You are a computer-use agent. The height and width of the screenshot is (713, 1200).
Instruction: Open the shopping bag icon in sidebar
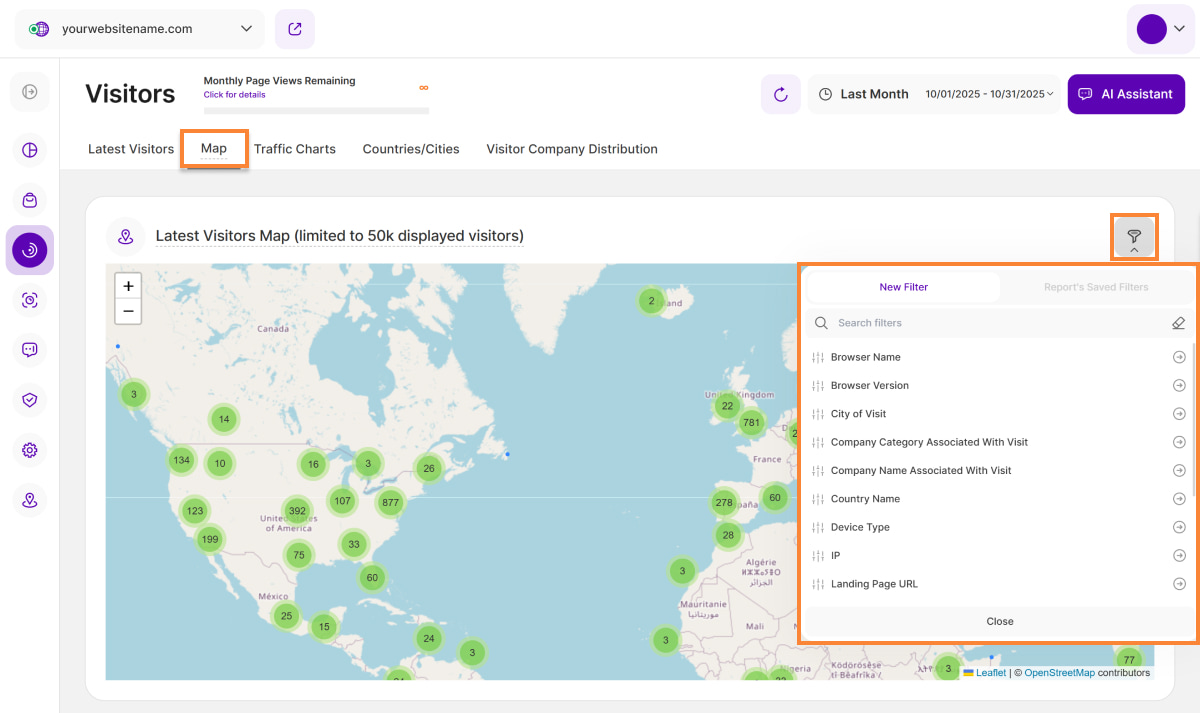pos(30,200)
